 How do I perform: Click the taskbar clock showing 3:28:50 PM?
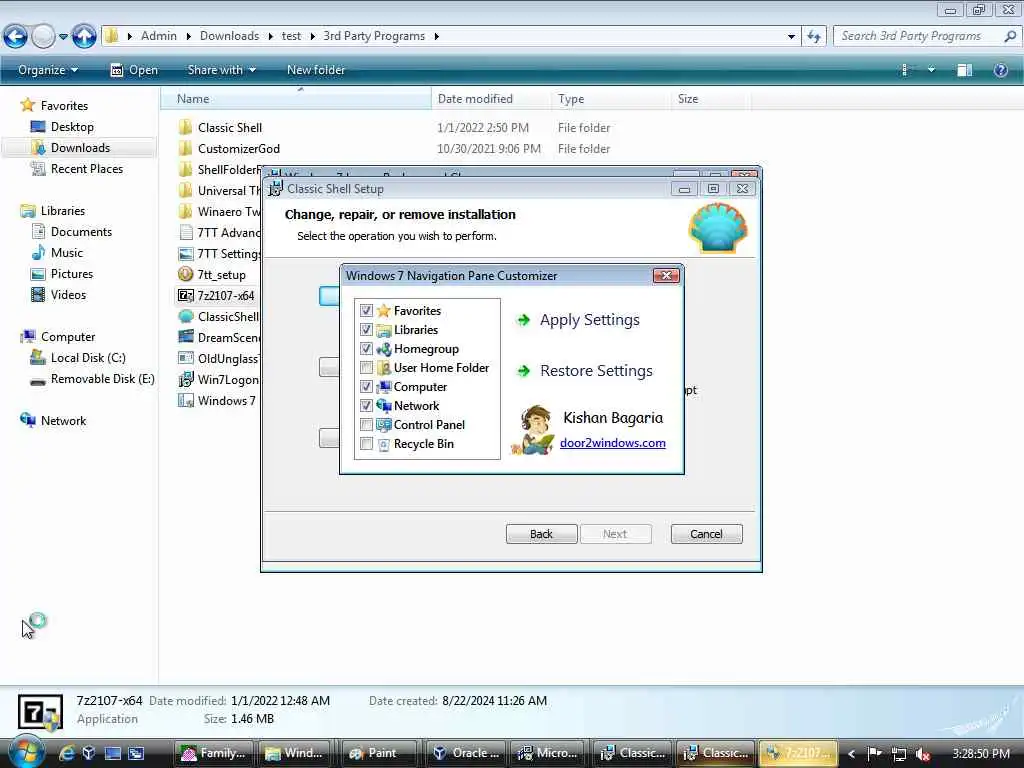(981, 754)
